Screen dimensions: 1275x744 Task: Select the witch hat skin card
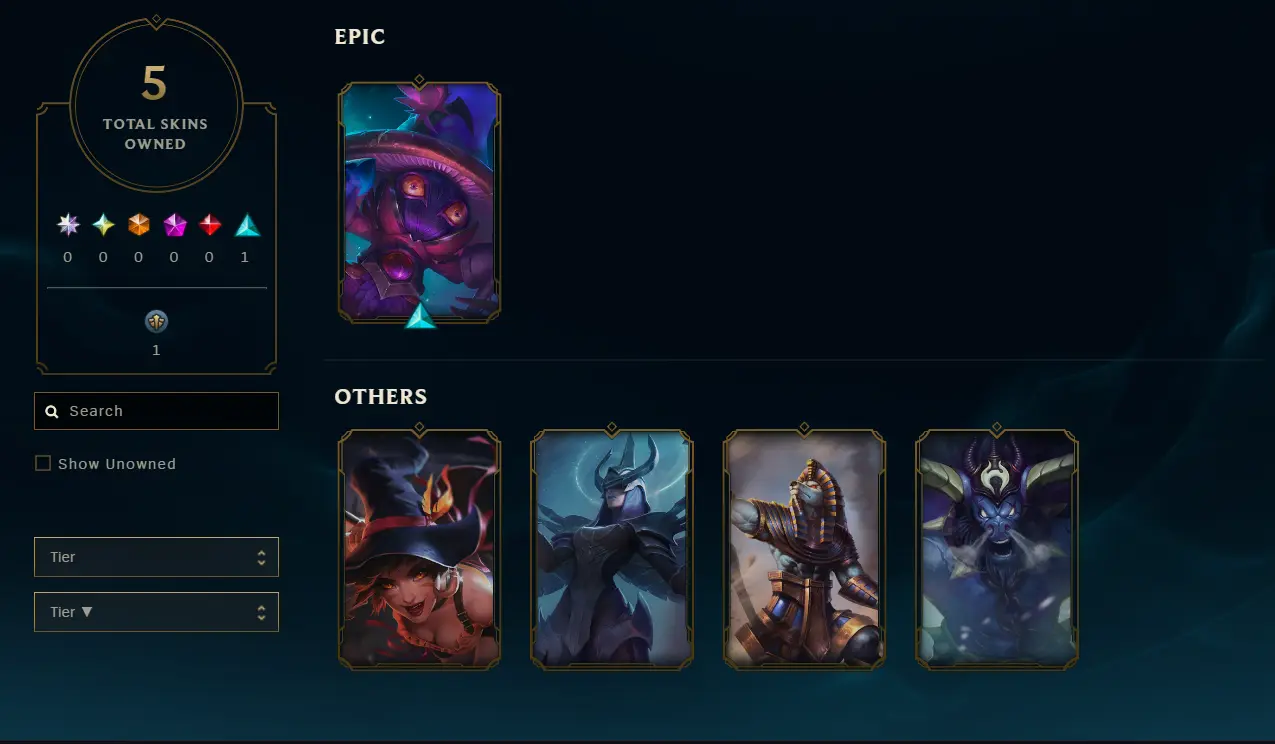[420, 549]
